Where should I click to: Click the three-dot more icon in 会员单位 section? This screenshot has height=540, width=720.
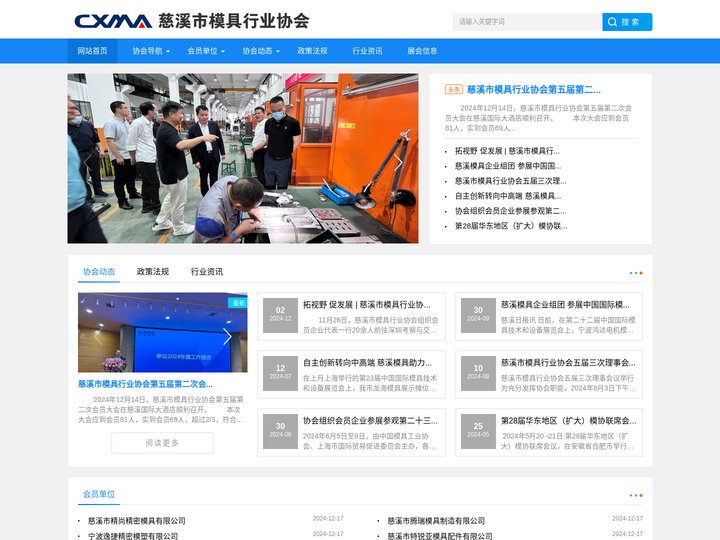point(636,495)
